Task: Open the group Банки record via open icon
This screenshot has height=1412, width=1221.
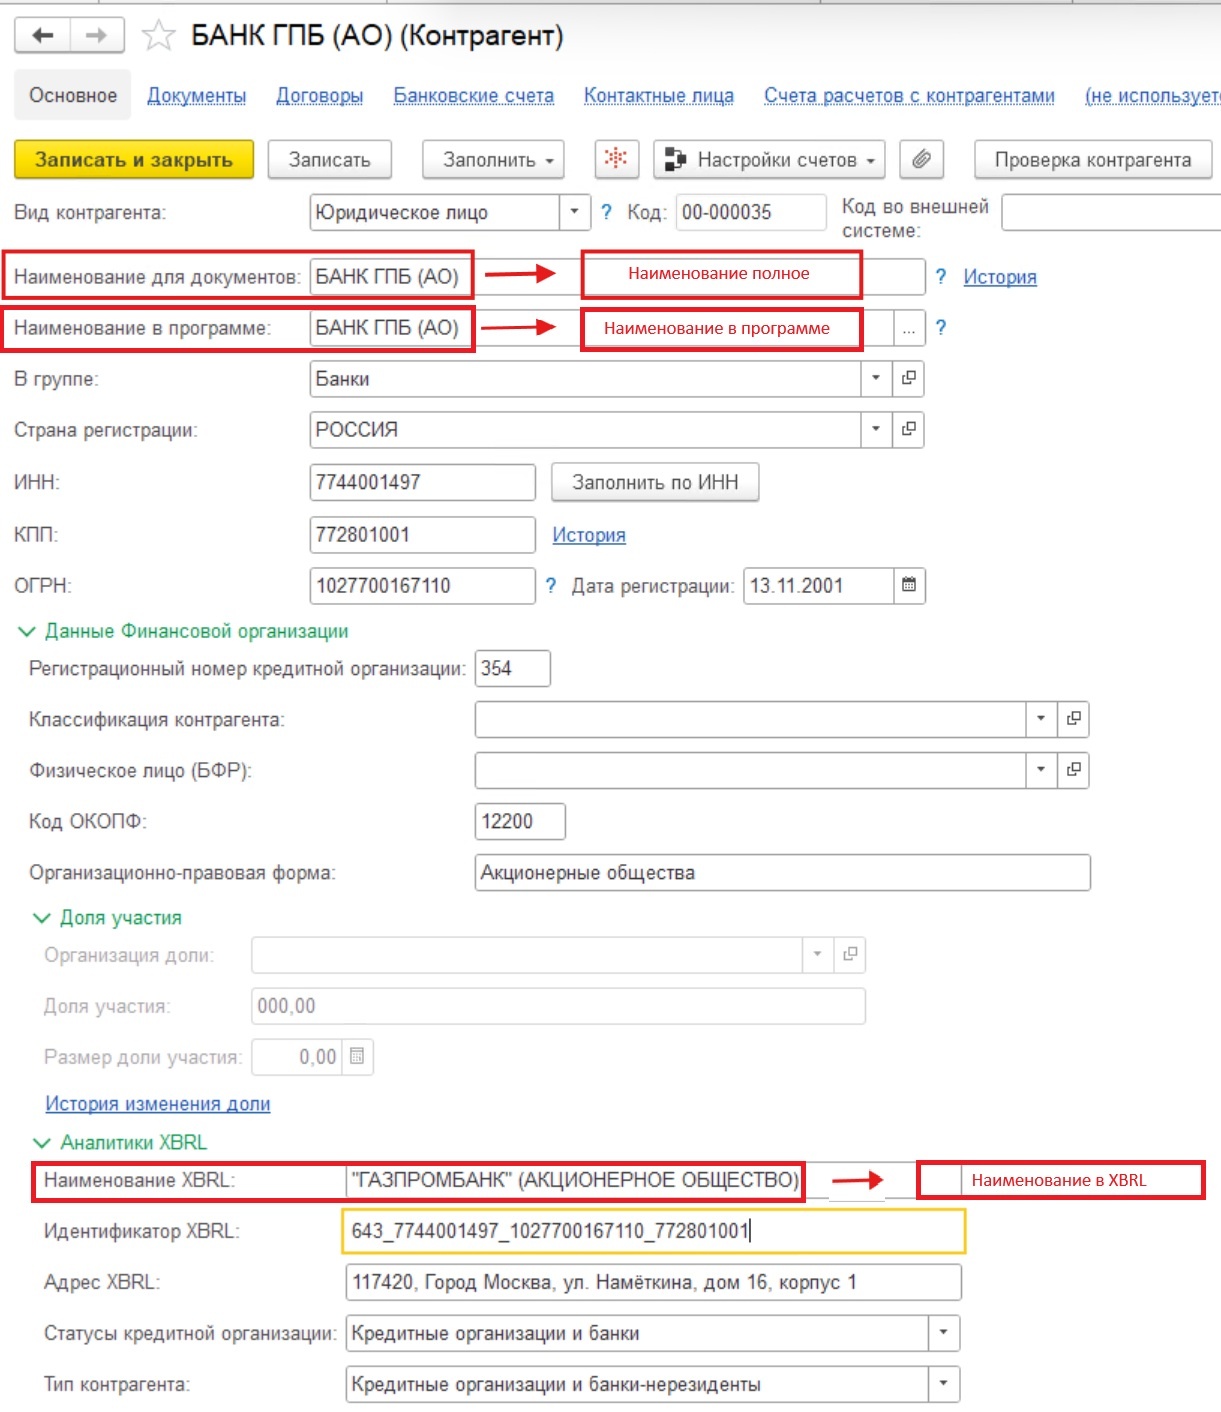Action: [x=908, y=378]
